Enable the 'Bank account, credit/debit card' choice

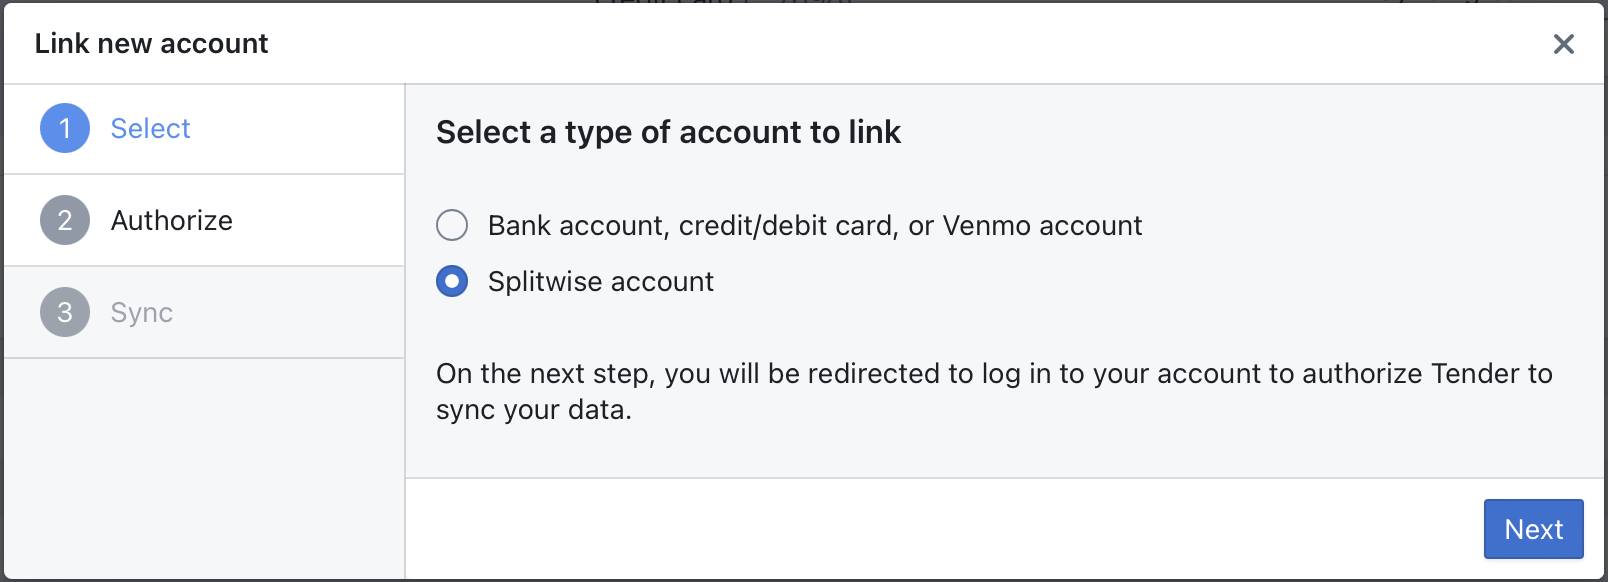452,225
